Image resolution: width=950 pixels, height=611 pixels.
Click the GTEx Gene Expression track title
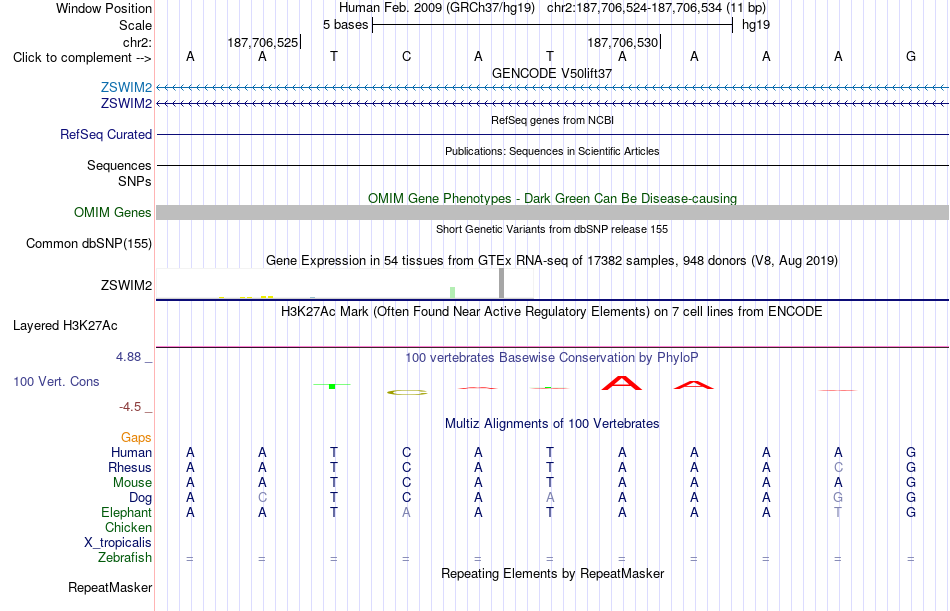(x=552, y=261)
